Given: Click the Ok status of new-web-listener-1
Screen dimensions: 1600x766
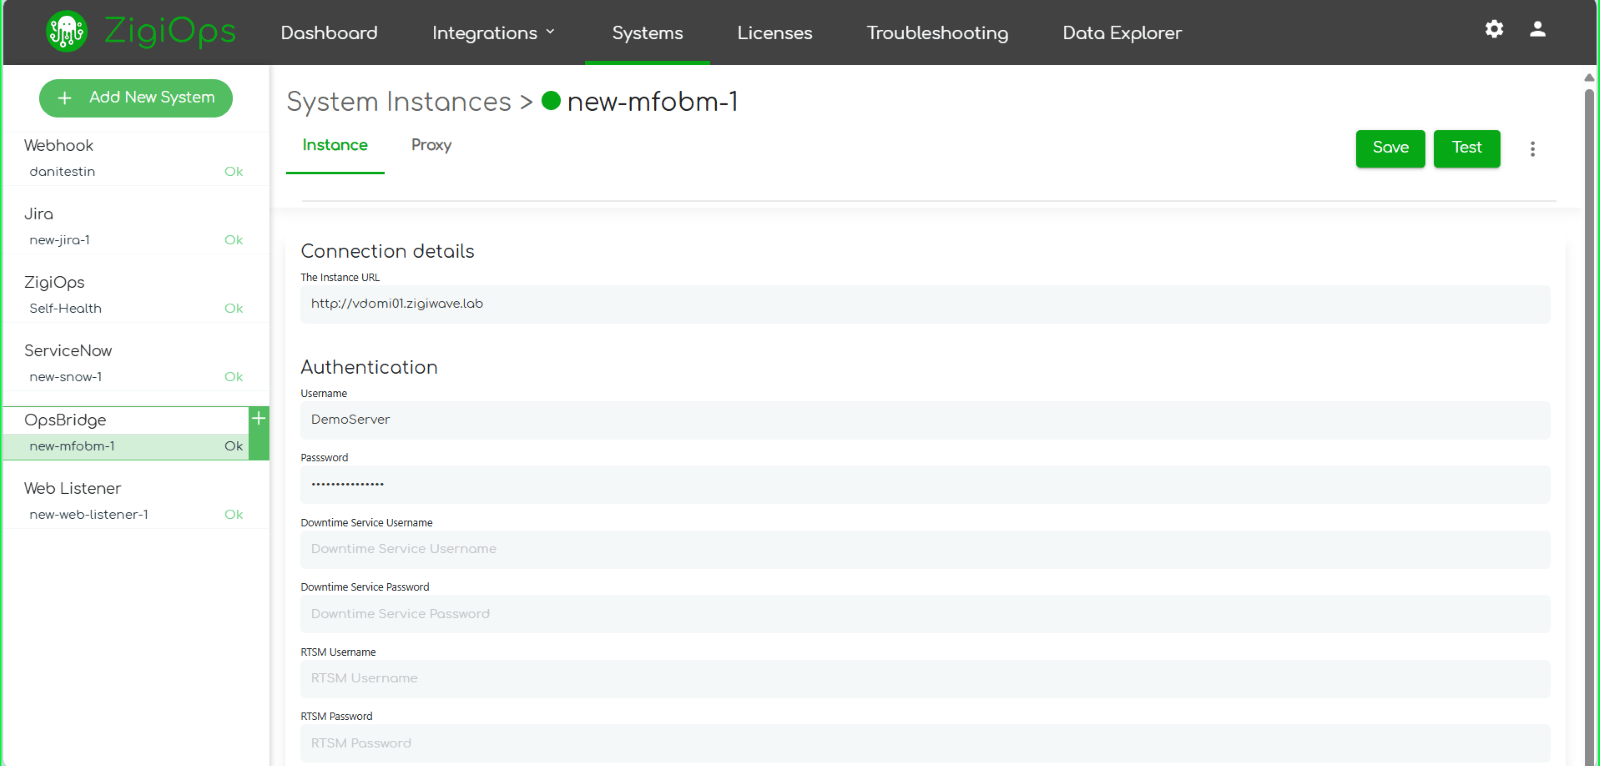Looking at the screenshot, I should coord(234,515).
